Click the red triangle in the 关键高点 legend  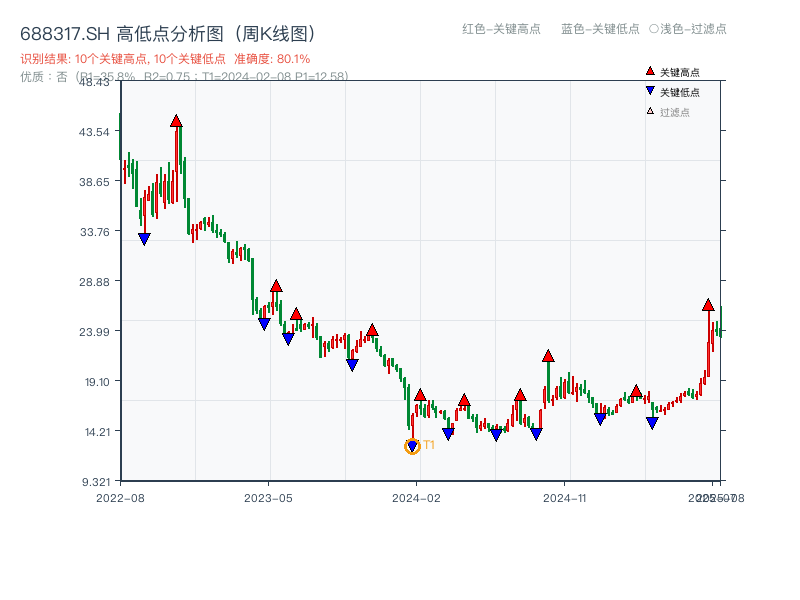(650, 72)
